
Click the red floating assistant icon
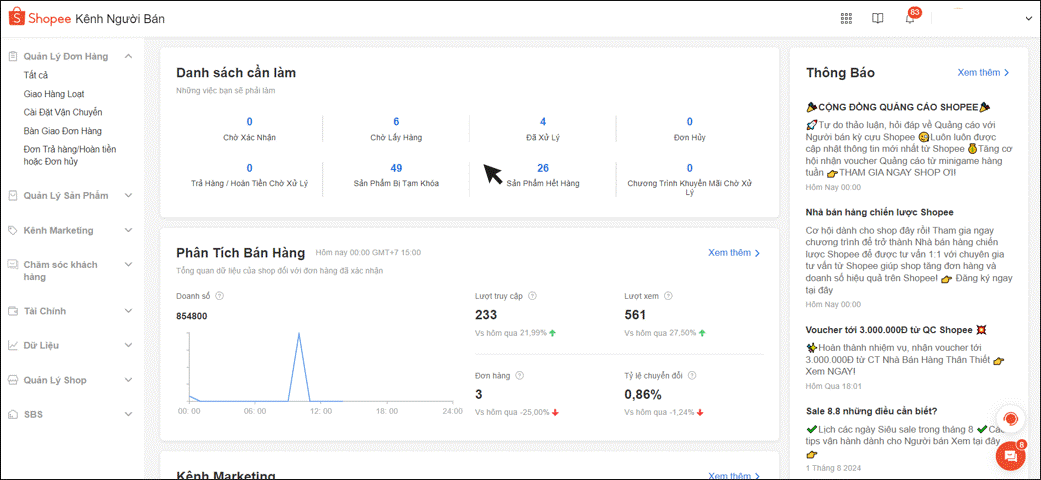pos(1010,418)
